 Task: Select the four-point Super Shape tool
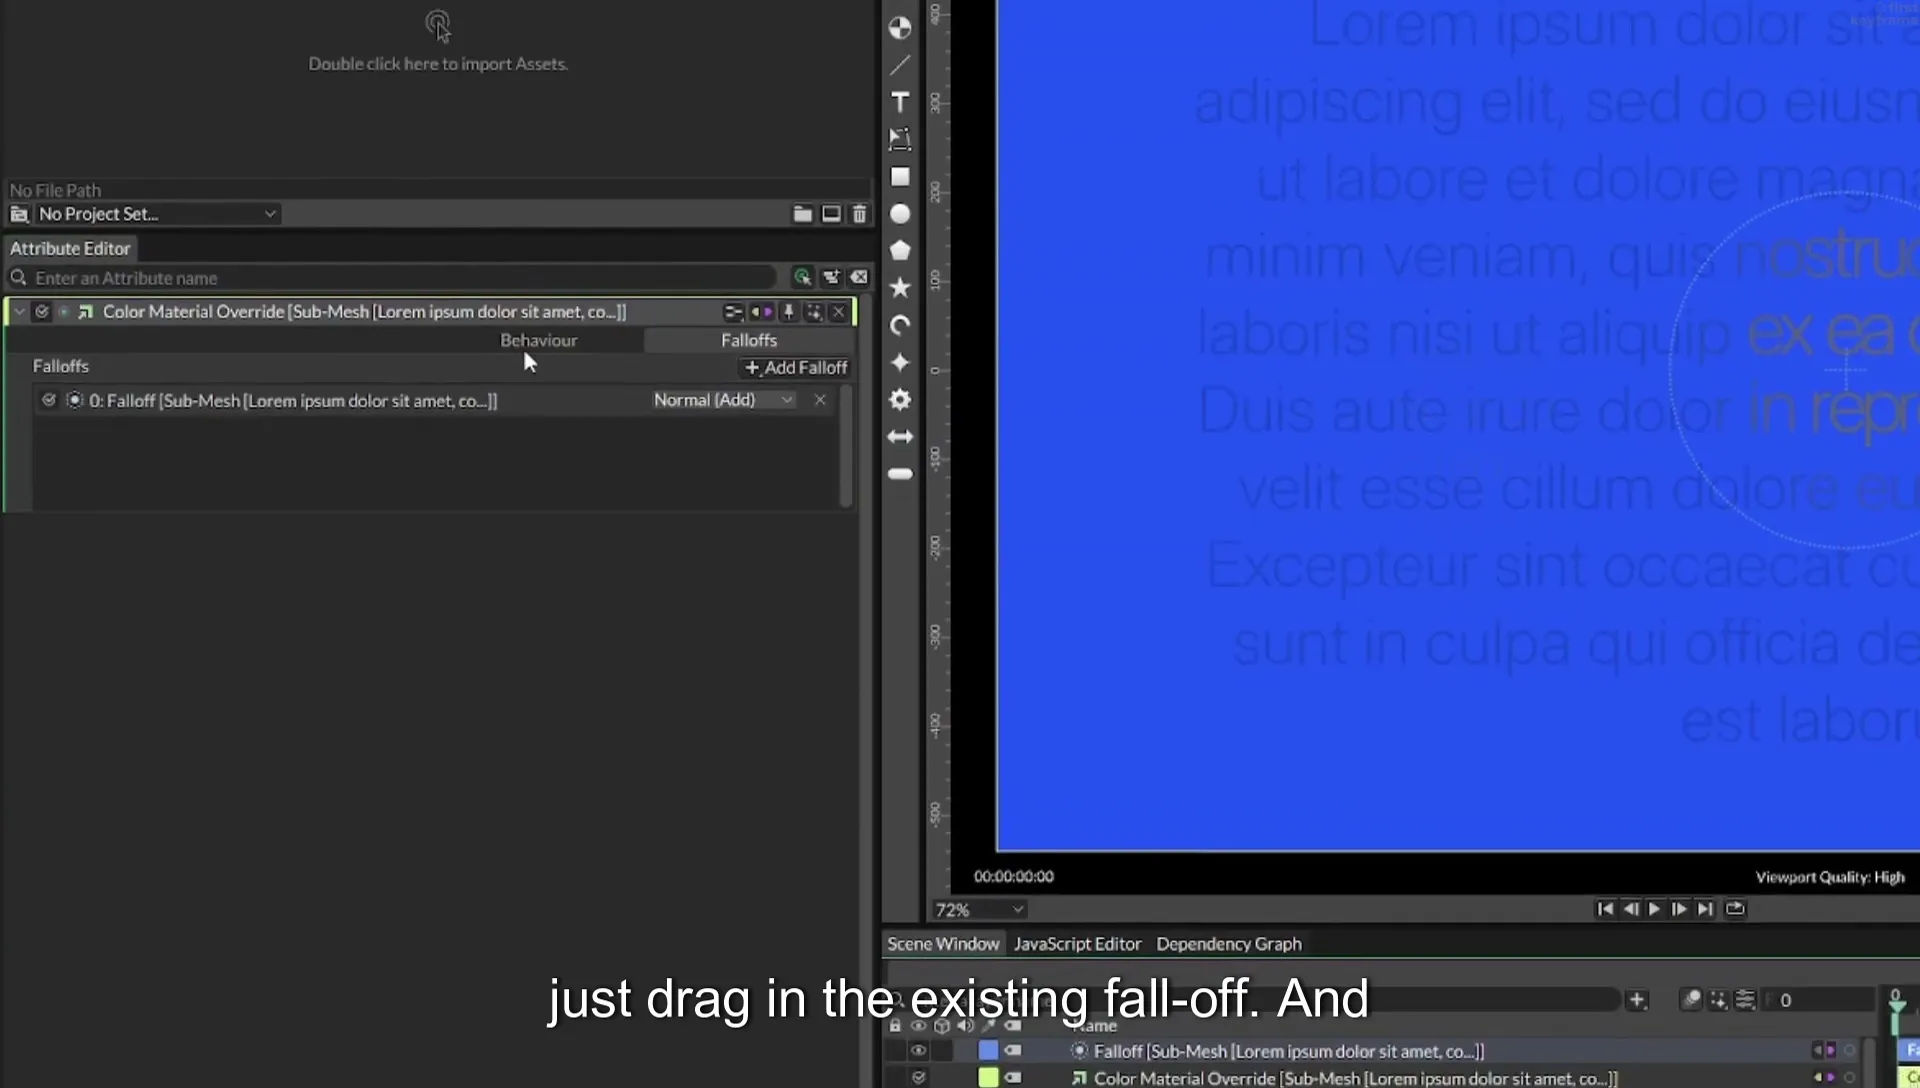[x=900, y=362]
